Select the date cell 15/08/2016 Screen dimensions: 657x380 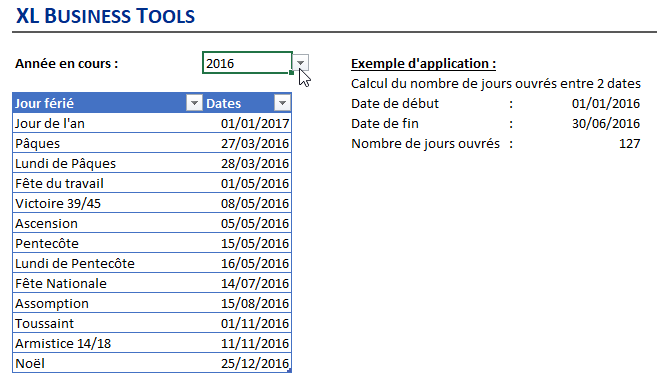(x=247, y=303)
